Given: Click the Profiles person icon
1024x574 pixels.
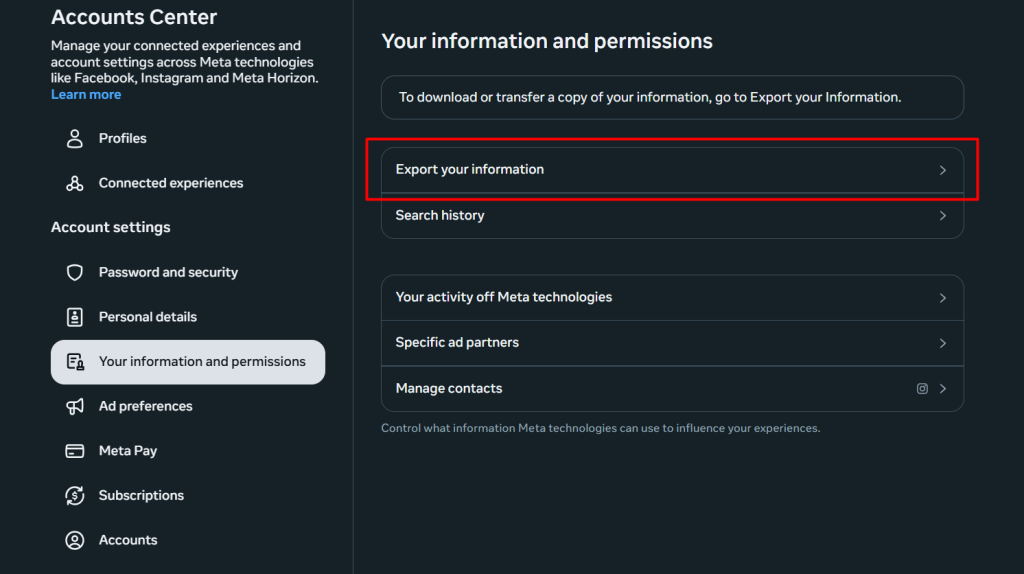Looking at the screenshot, I should point(75,139).
